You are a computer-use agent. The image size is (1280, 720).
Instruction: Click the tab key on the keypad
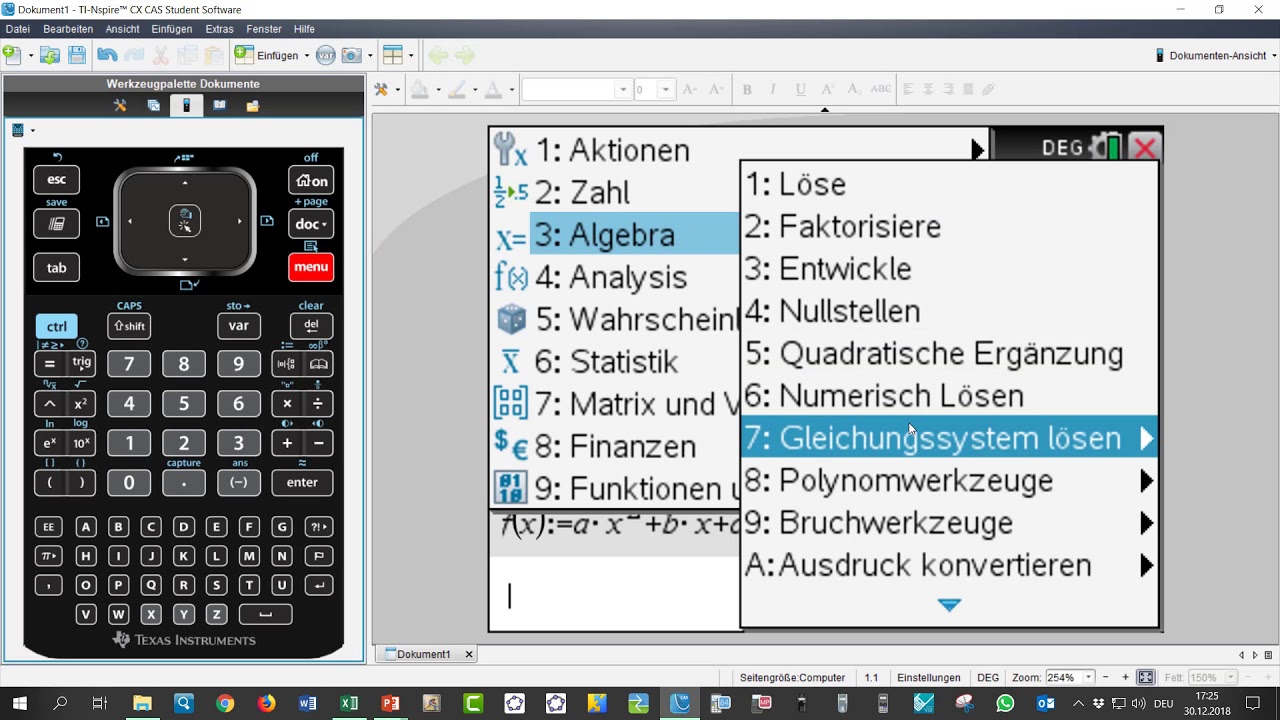(56, 267)
